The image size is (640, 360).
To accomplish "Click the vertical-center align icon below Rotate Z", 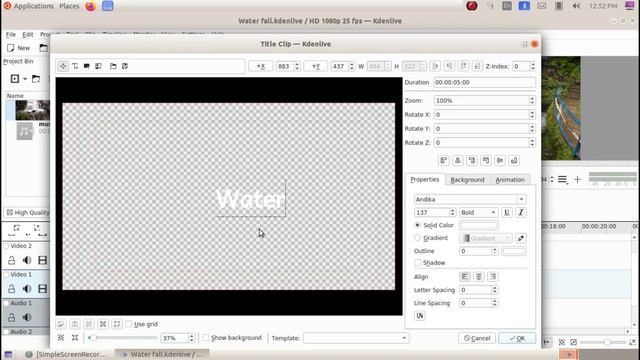I will (500, 160).
